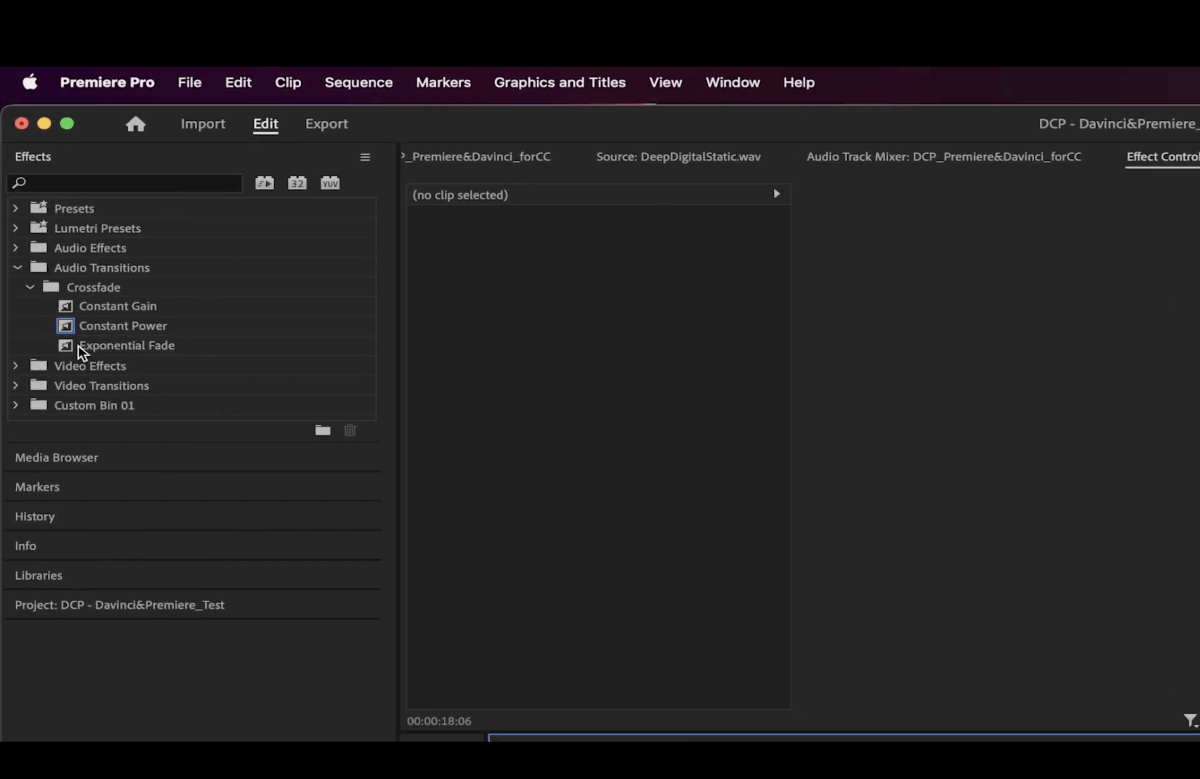Open the Effects panel hamburger menu
This screenshot has height=779, width=1200.
[365, 157]
